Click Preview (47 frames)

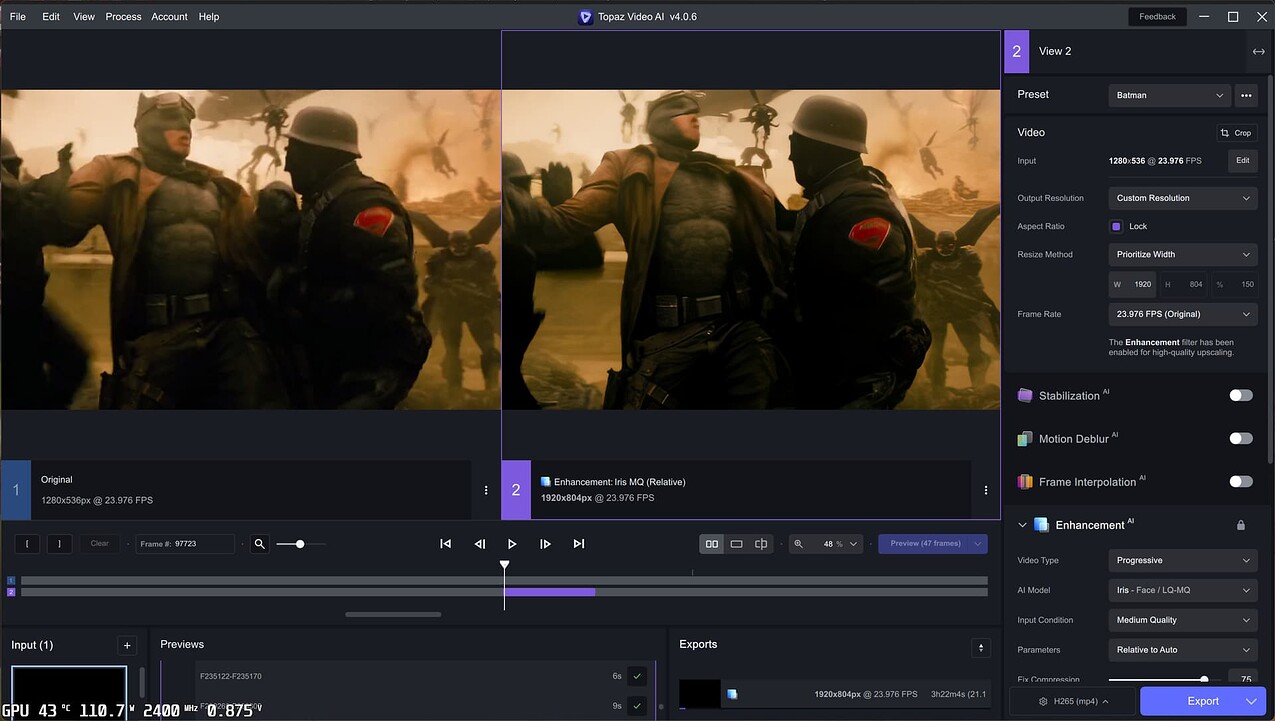click(x=925, y=543)
